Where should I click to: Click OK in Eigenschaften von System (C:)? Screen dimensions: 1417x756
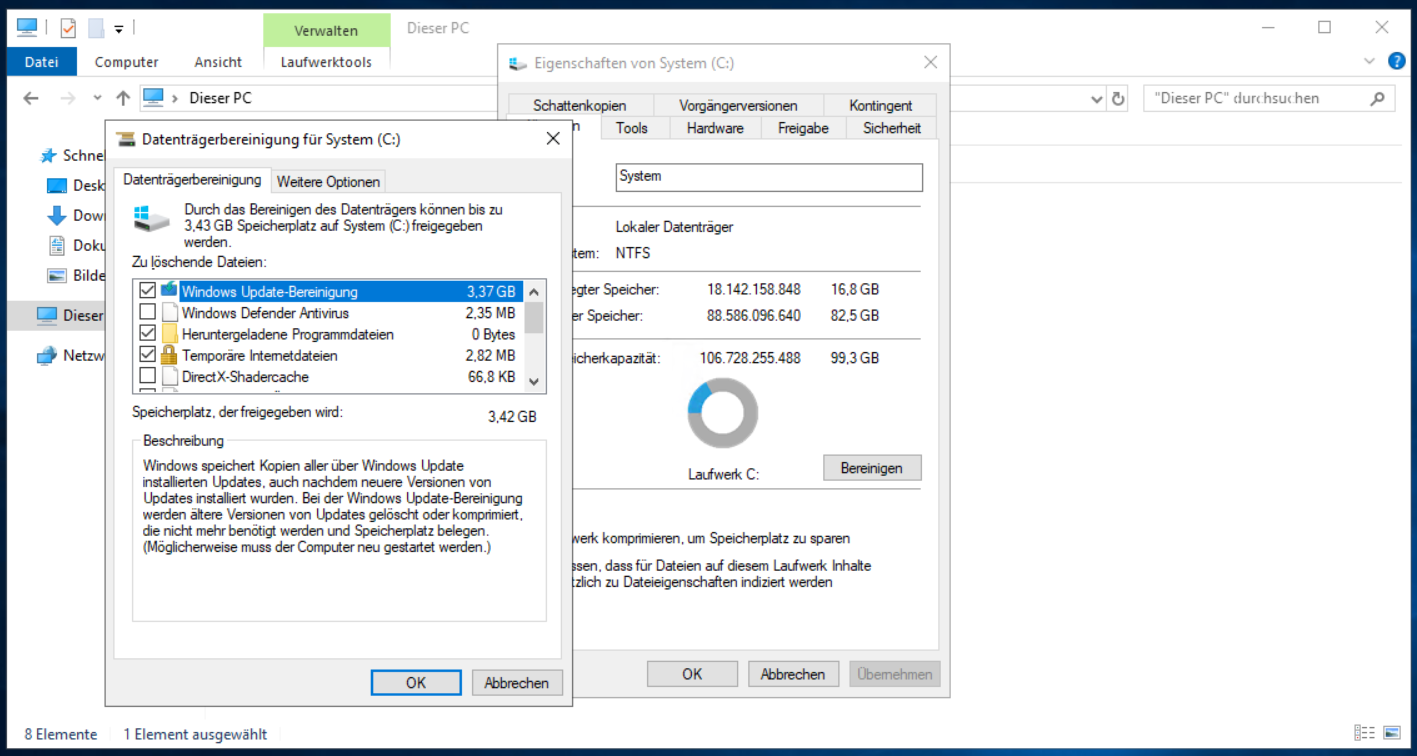tap(692, 674)
